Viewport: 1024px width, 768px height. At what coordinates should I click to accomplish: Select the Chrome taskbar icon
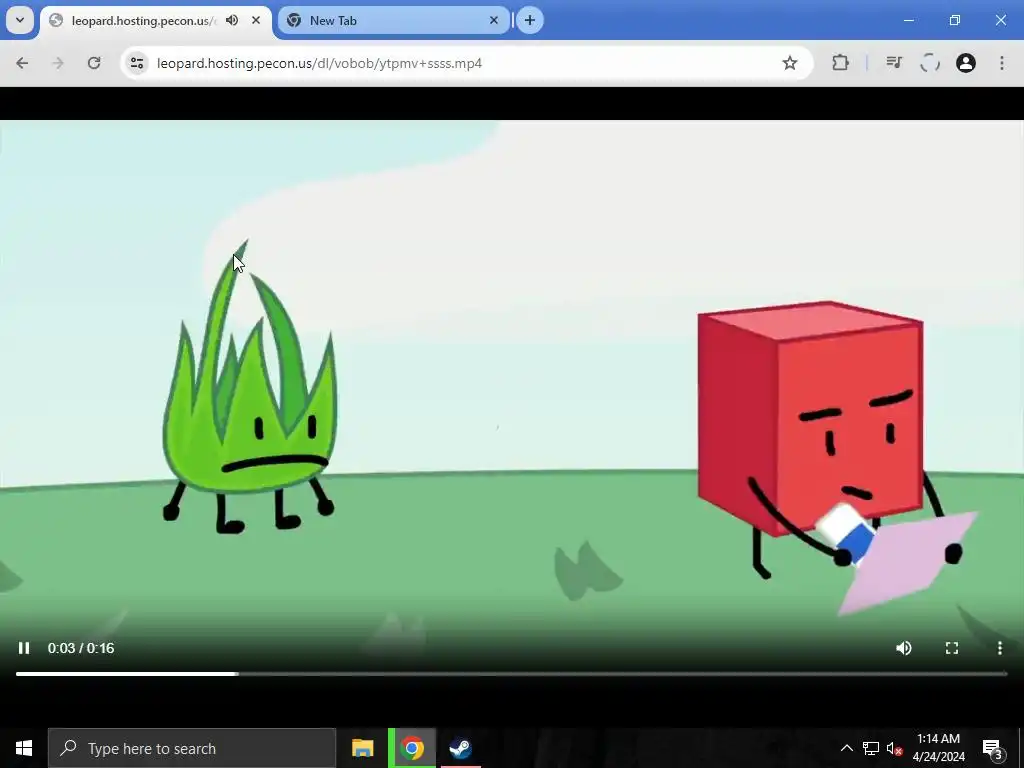click(x=412, y=748)
